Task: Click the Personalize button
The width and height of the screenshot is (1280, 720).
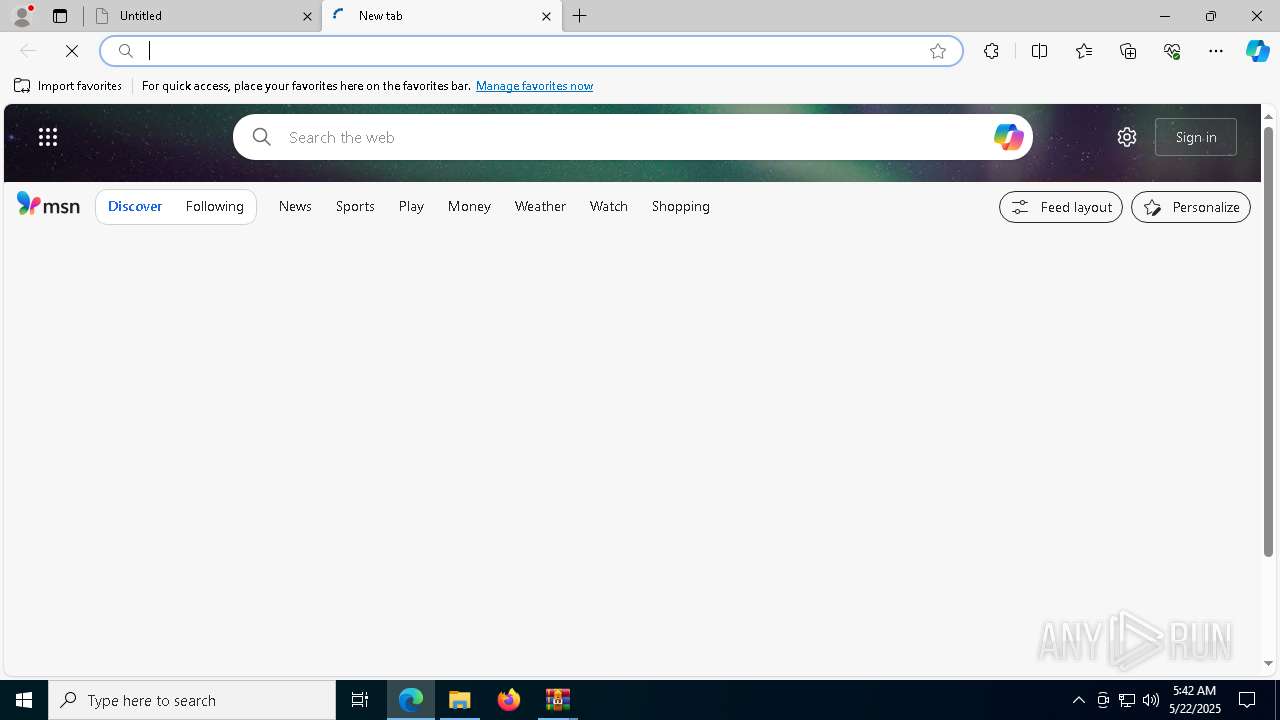Action: pos(1191,207)
